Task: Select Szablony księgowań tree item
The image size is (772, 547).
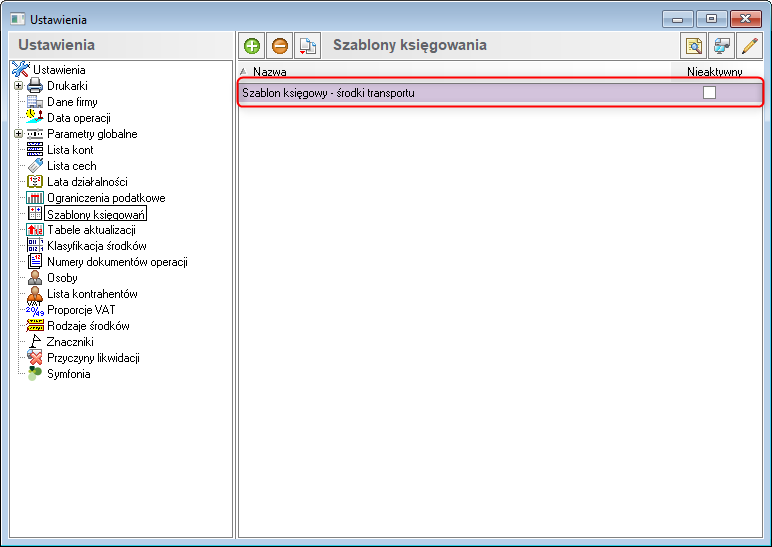Action: 96,214
